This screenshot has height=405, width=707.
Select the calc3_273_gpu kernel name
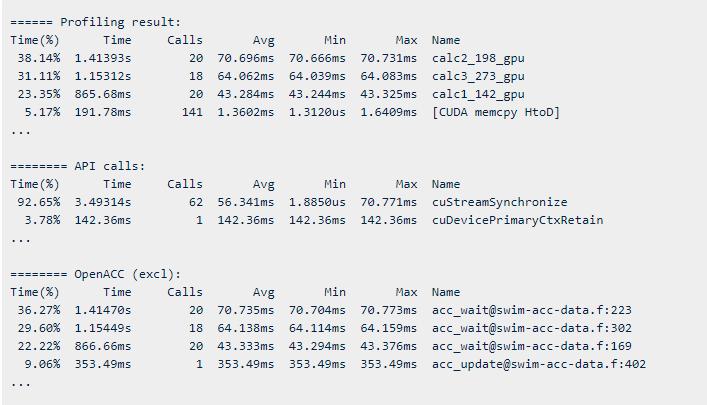(x=478, y=76)
